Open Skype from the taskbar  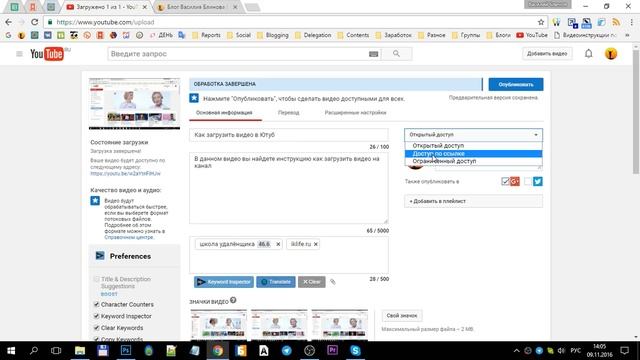[355, 351]
